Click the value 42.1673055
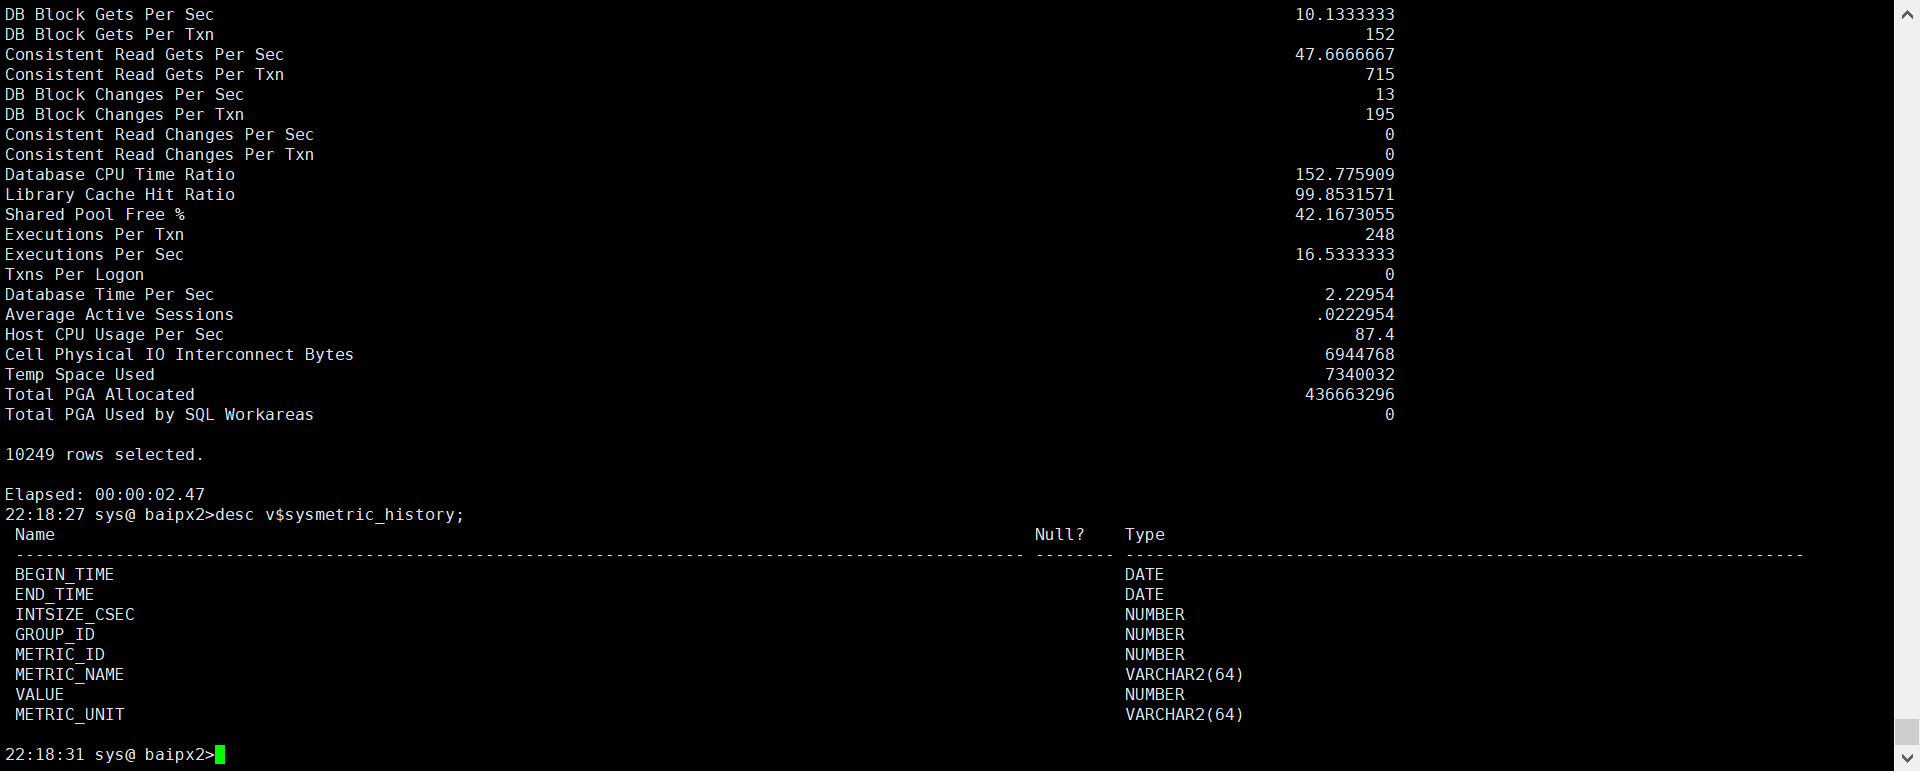This screenshot has width=1920, height=771. (1345, 215)
